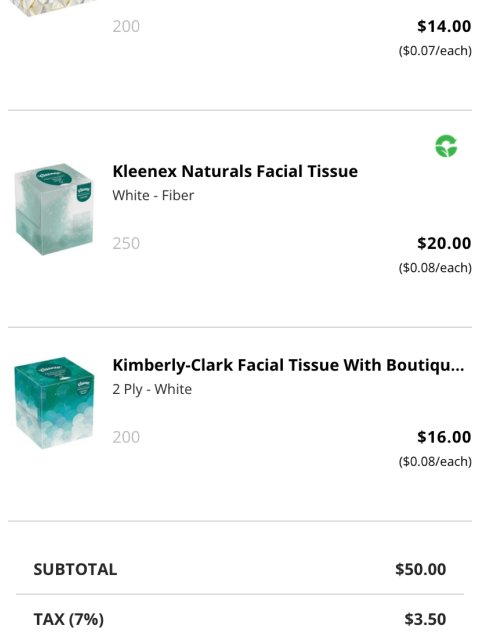Click the $14.00 price
Screen dimensions: 480x640
coord(444,27)
